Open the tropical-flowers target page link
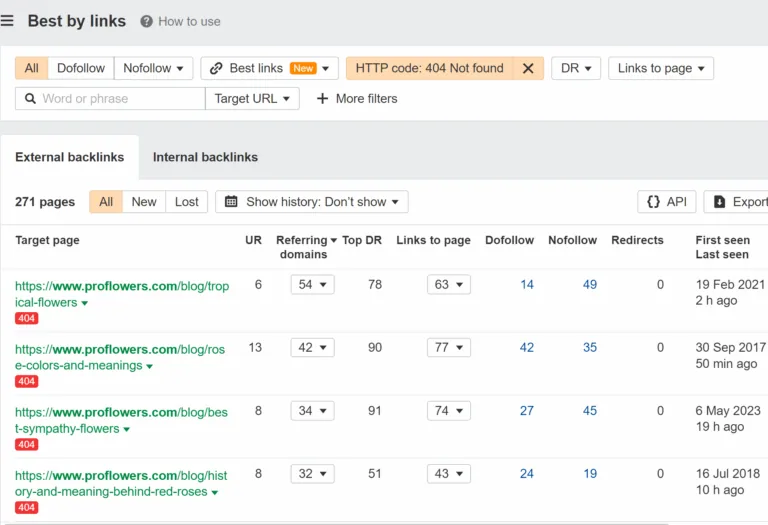768x525 pixels. pos(122,294)
